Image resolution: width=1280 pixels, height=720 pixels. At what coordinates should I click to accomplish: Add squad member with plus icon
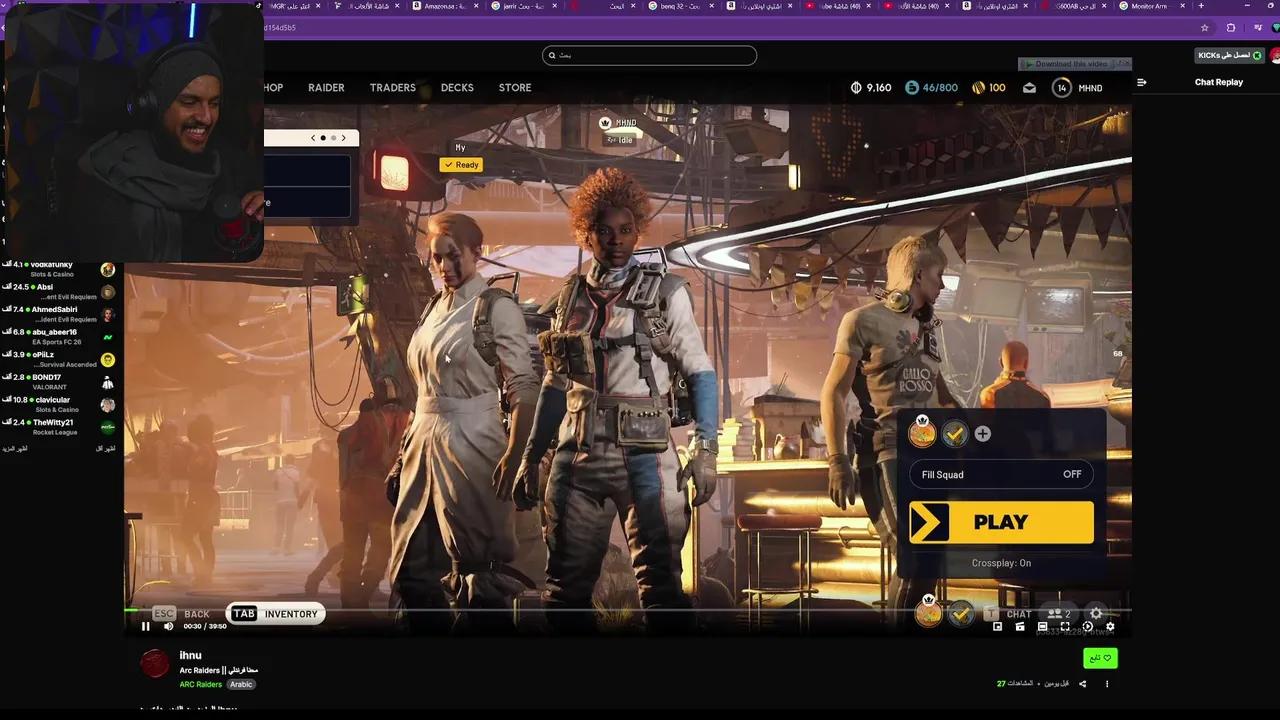tap(983, 434)
